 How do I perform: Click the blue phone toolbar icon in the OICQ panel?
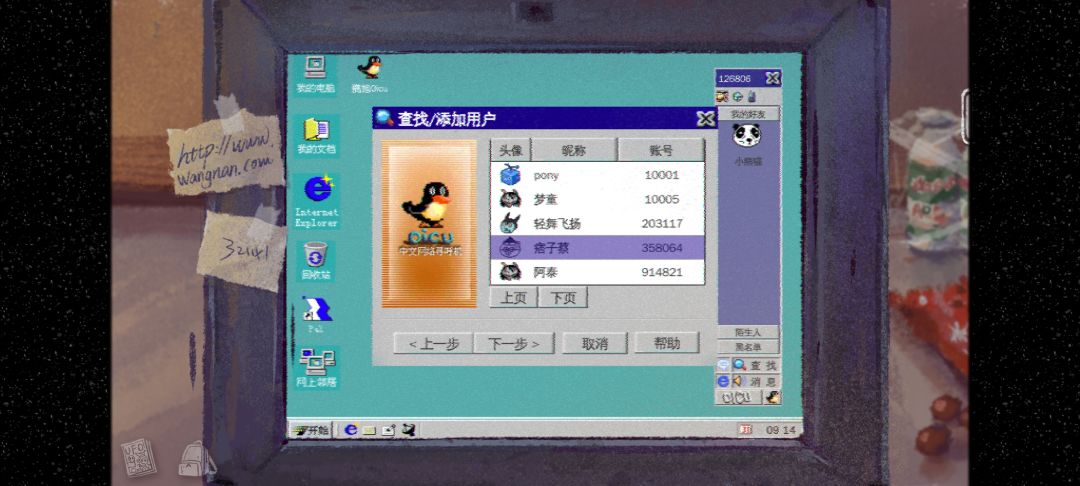[751, 96]
